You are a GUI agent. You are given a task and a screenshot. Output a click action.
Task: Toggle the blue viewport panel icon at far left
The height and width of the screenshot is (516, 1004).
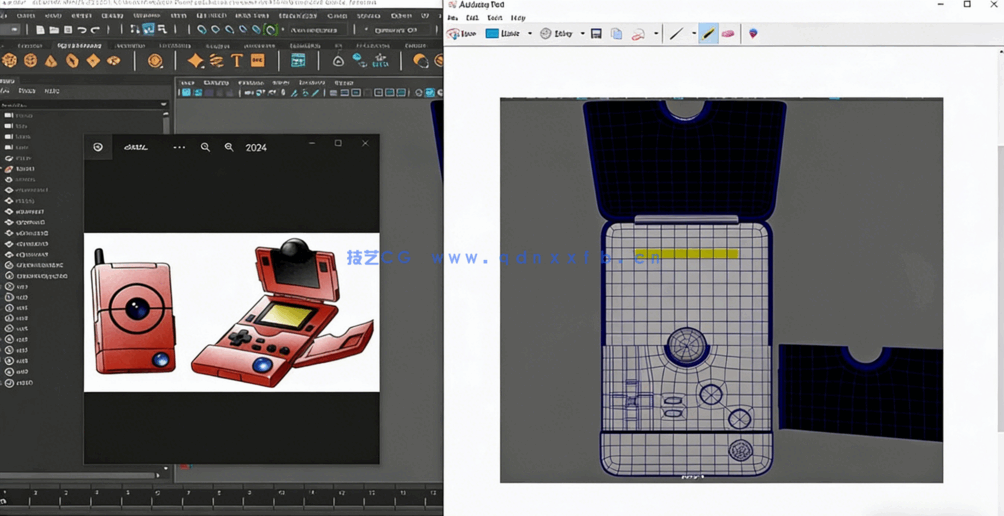coord(186,93)
